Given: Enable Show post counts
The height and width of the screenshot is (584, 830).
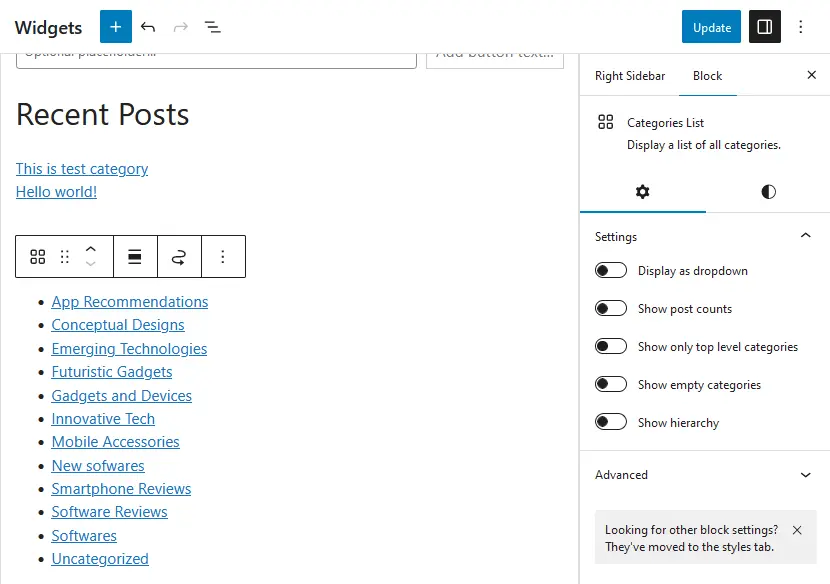Looking at the screenshot, I should point(611,308).
